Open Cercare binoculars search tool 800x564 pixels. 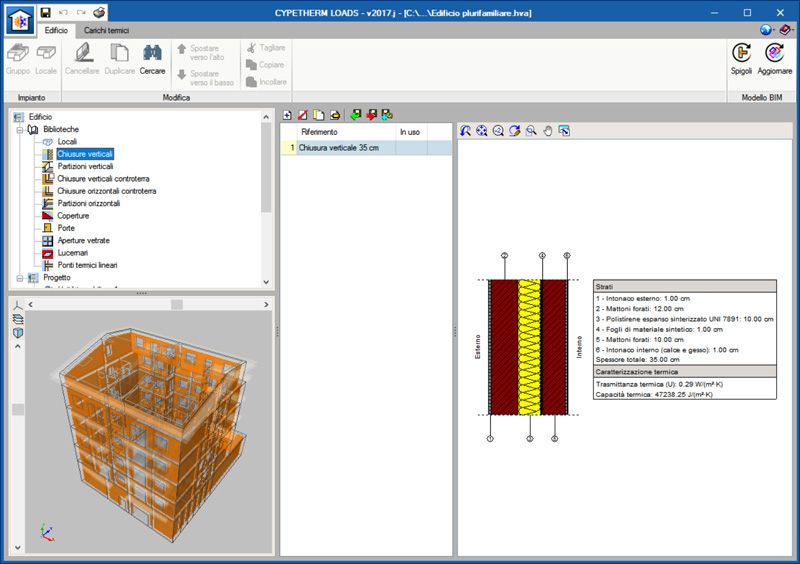click(152, 53)
